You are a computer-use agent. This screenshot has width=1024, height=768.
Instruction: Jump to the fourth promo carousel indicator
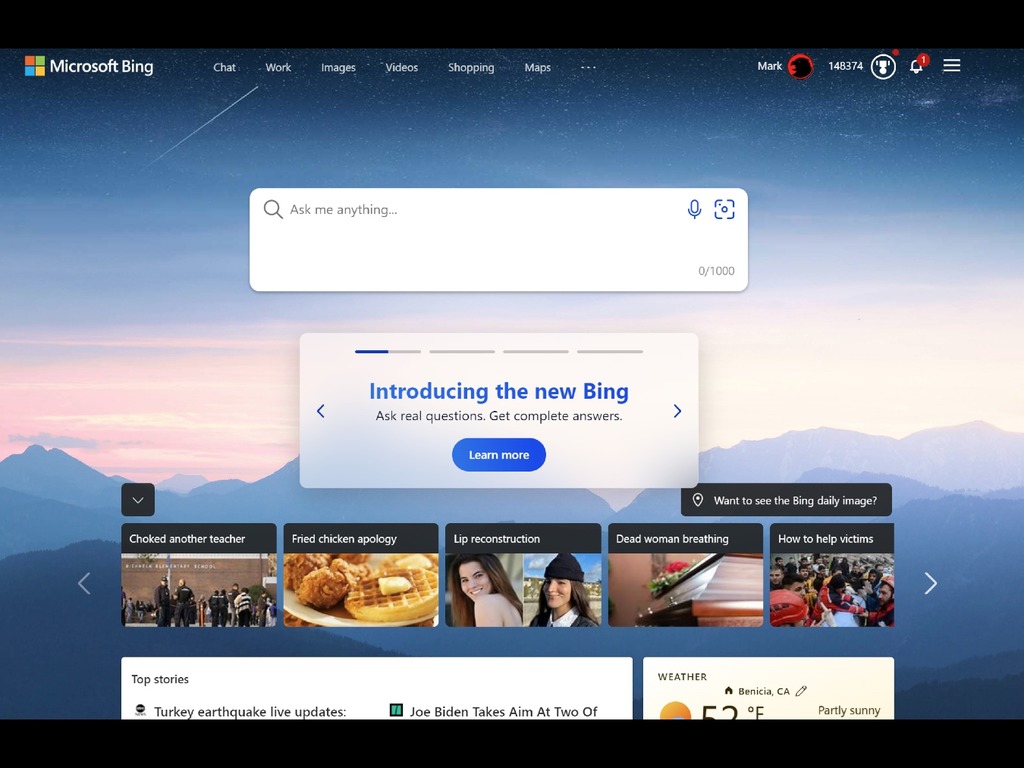tap(610, 351)
